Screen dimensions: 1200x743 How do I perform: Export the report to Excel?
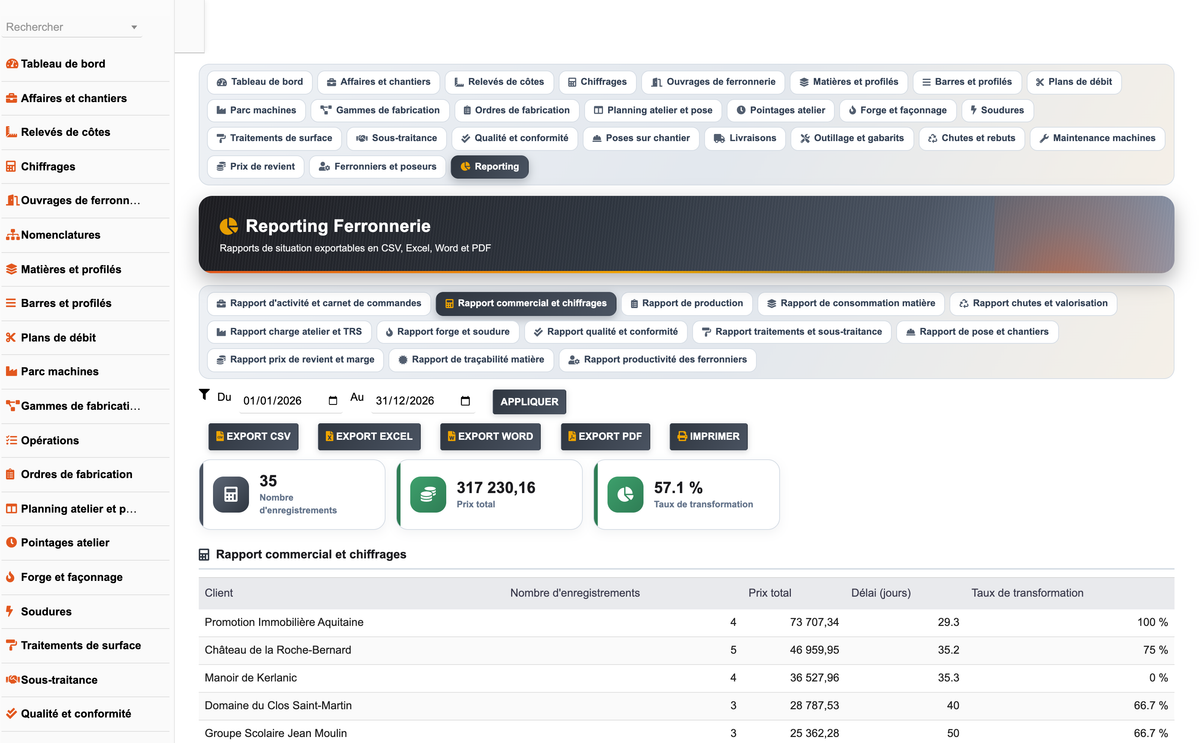coord(369,437)
